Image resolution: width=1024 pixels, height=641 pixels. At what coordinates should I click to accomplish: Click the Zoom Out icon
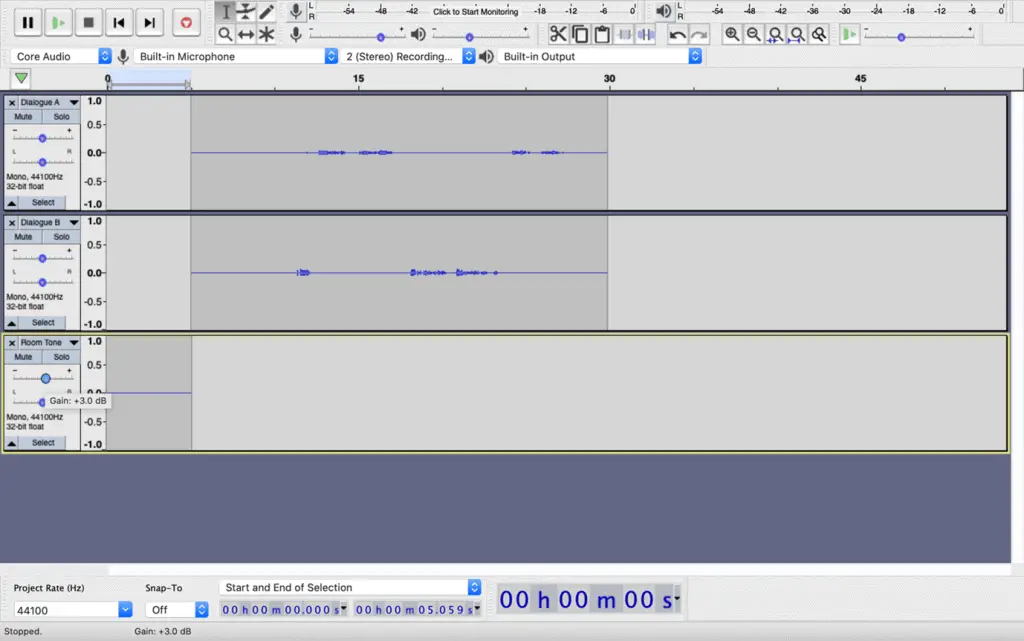(x=754, y=34)
